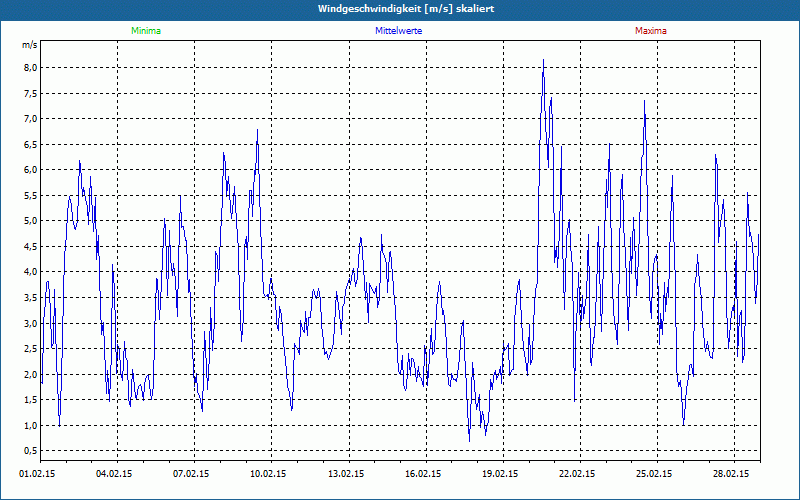The image size is (800, 500).
Task: Click the 28.02.15 date label
Action: point(731,474)
